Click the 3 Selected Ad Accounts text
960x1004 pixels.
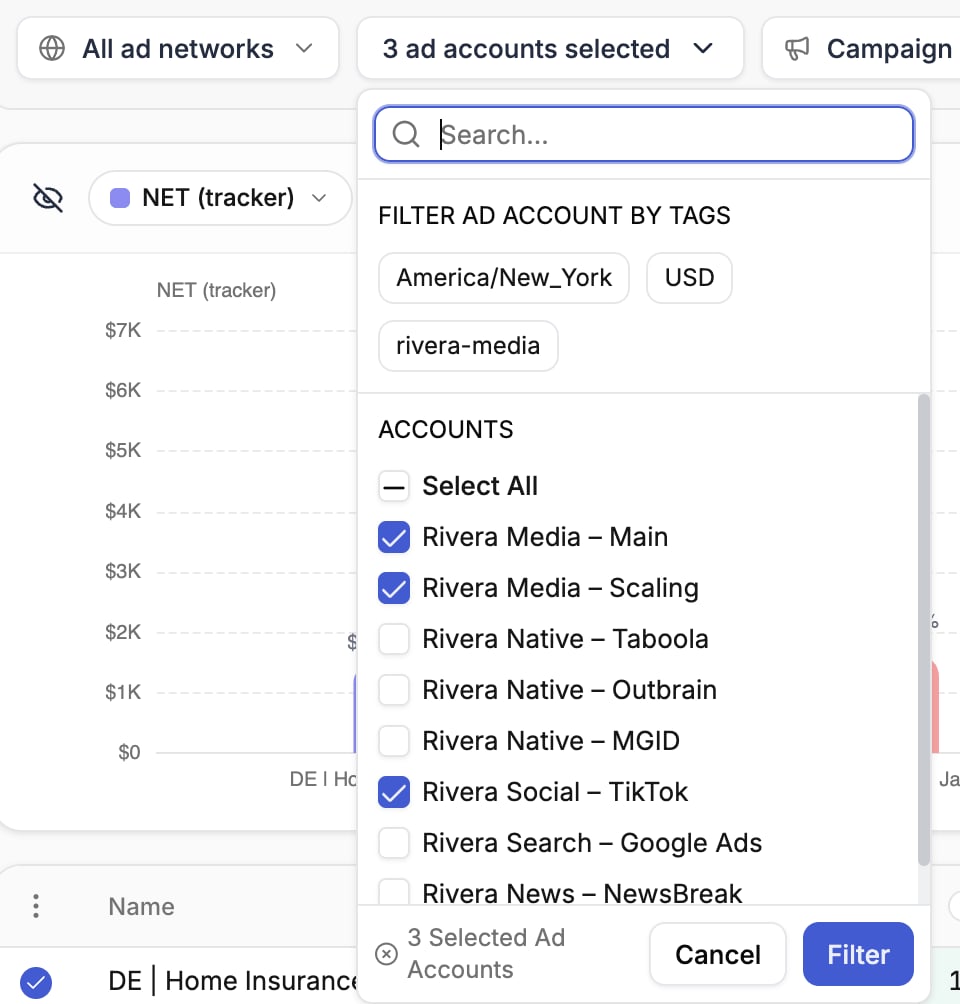click(487, 953)
